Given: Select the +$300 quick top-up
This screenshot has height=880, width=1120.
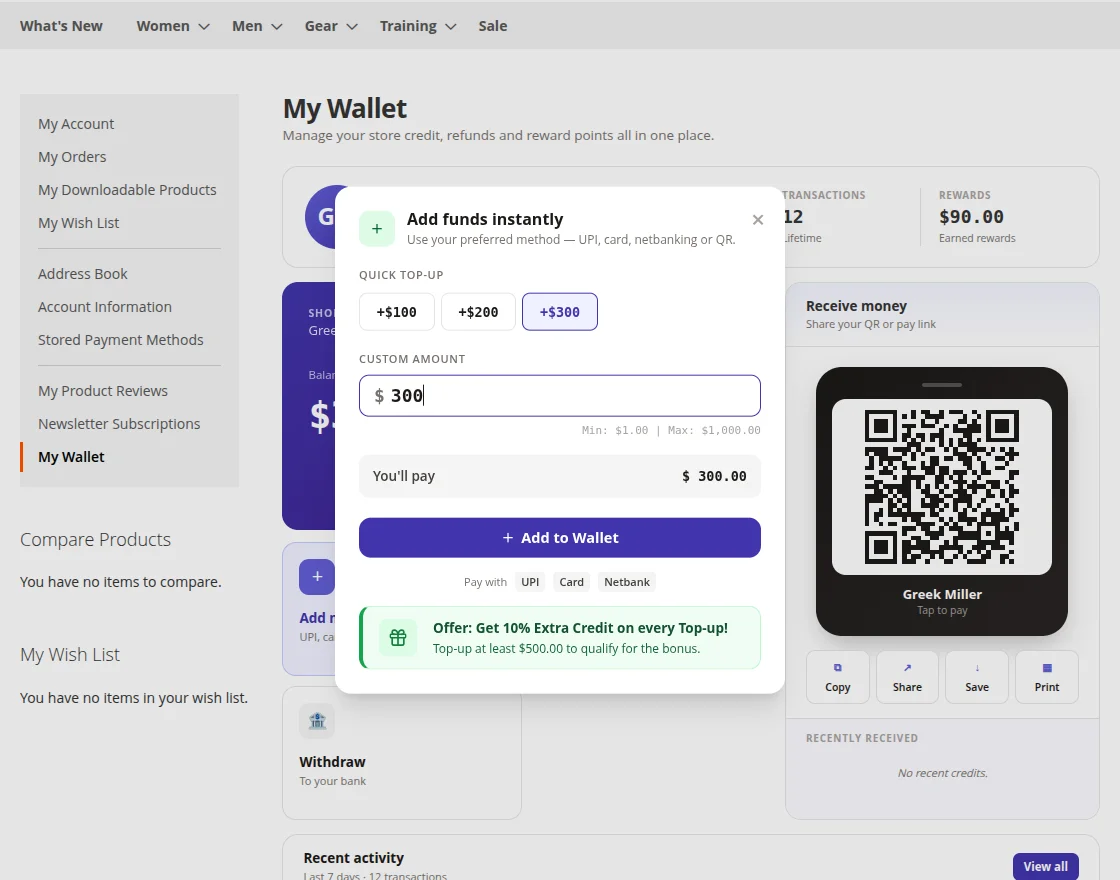Looking at the screenshot, I should 560,311.
